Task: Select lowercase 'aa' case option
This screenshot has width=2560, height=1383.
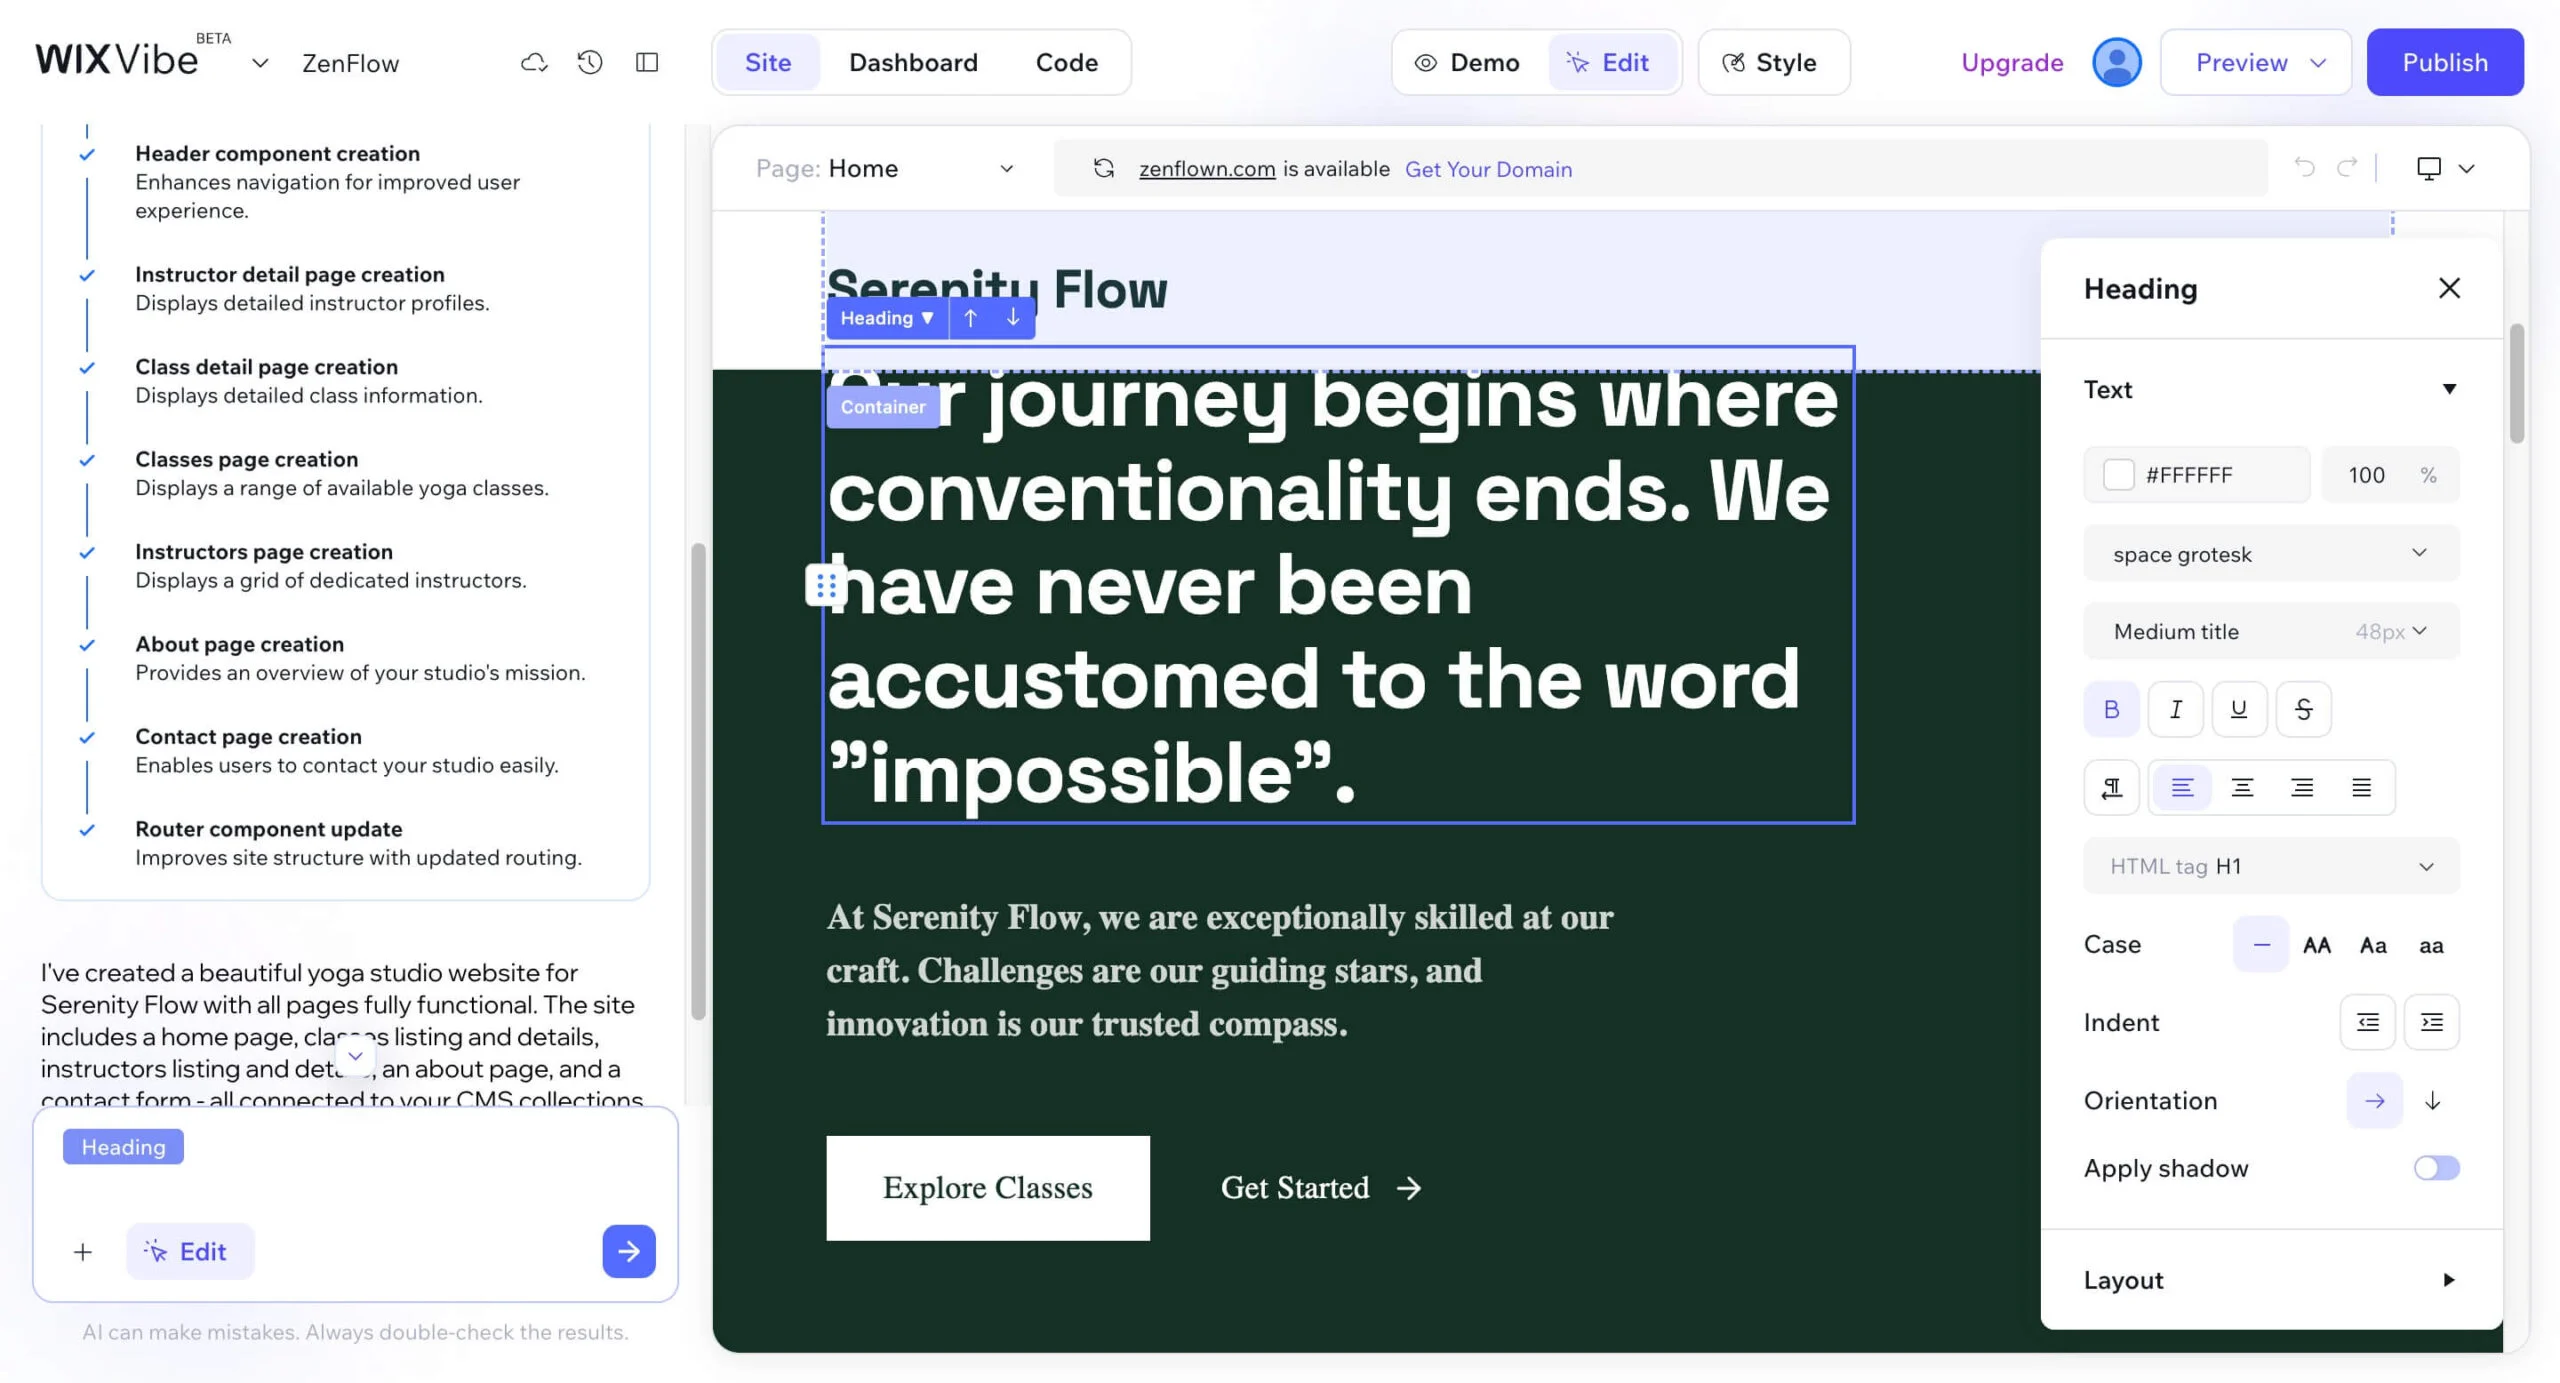Action: [2430, 945]
